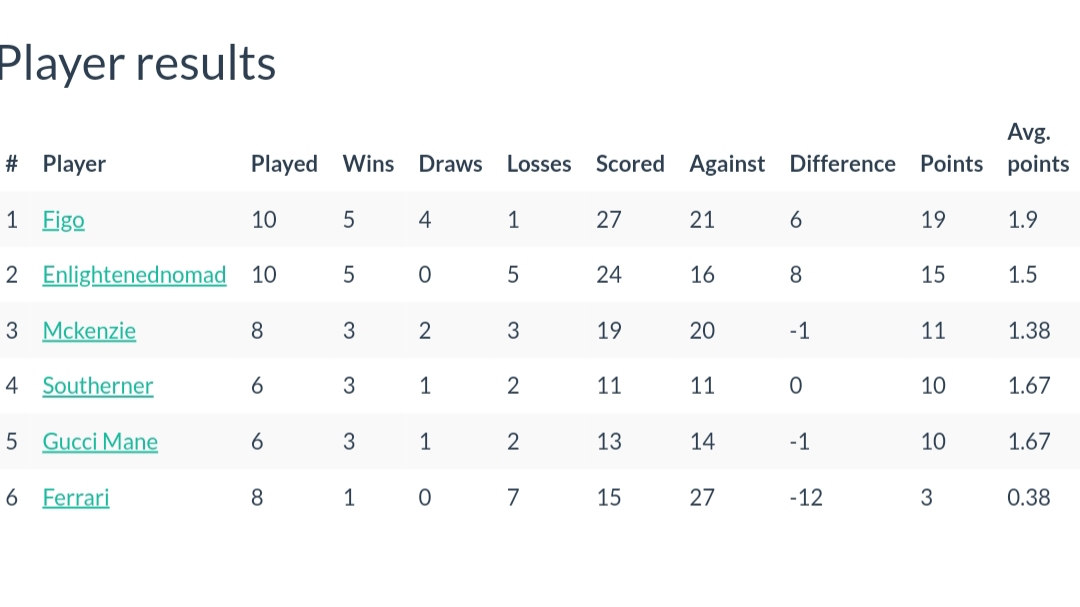Click Figo's 19 points value
Screen dimensions: 1080x607
933,220
